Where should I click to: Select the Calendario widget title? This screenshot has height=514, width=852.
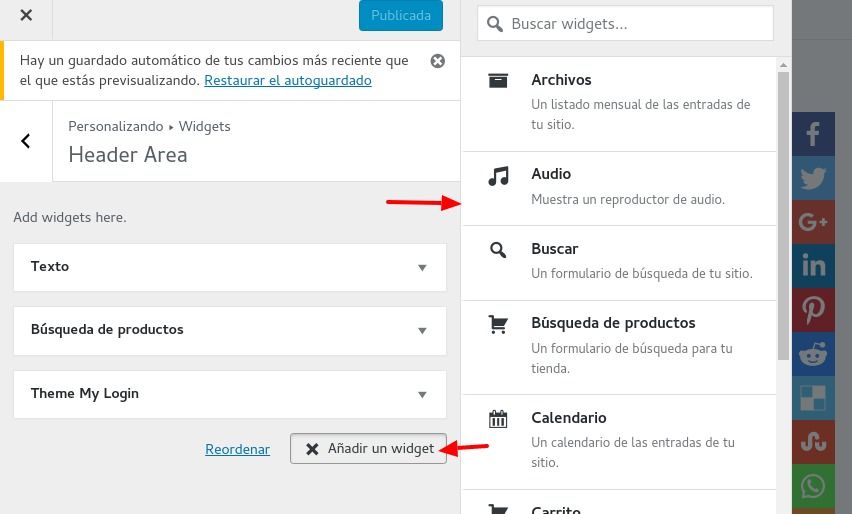[569, 418]
